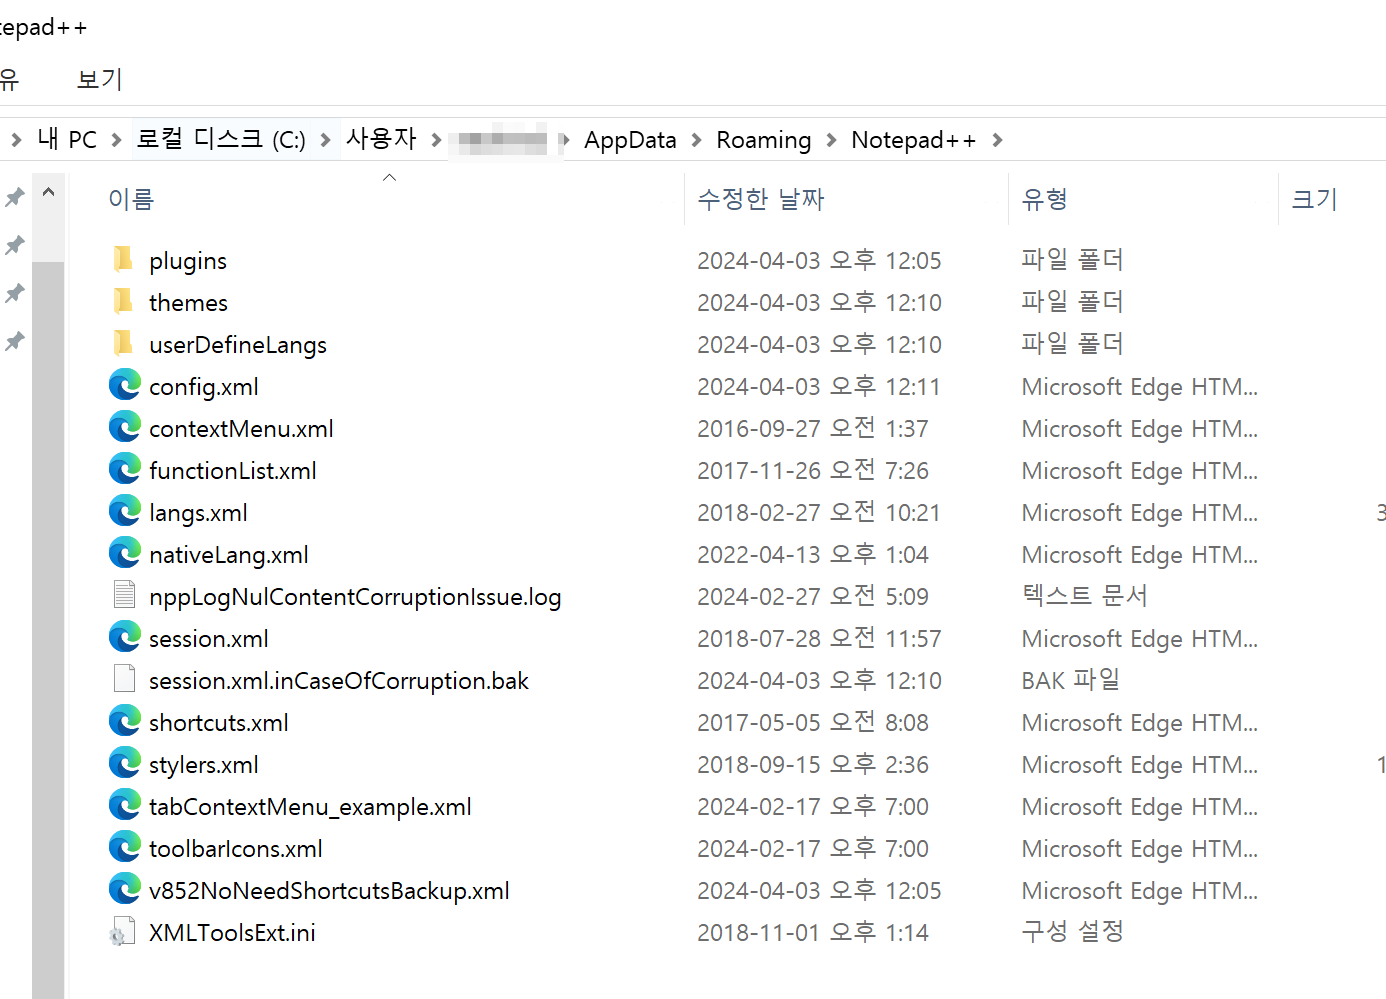1386x999 pixels.
Task: Click the text document icon of nppLogNulContentCorruptionIssue.log
Action: [x=124, y=594]
